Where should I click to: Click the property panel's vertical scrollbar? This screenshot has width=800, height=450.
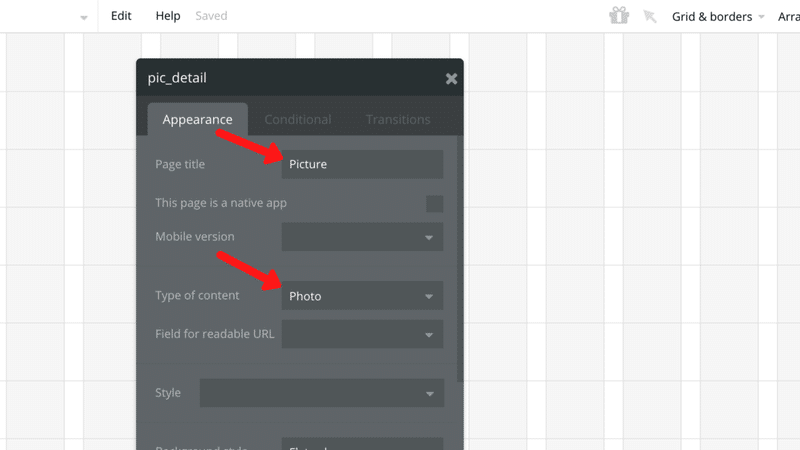coord(460,260)
